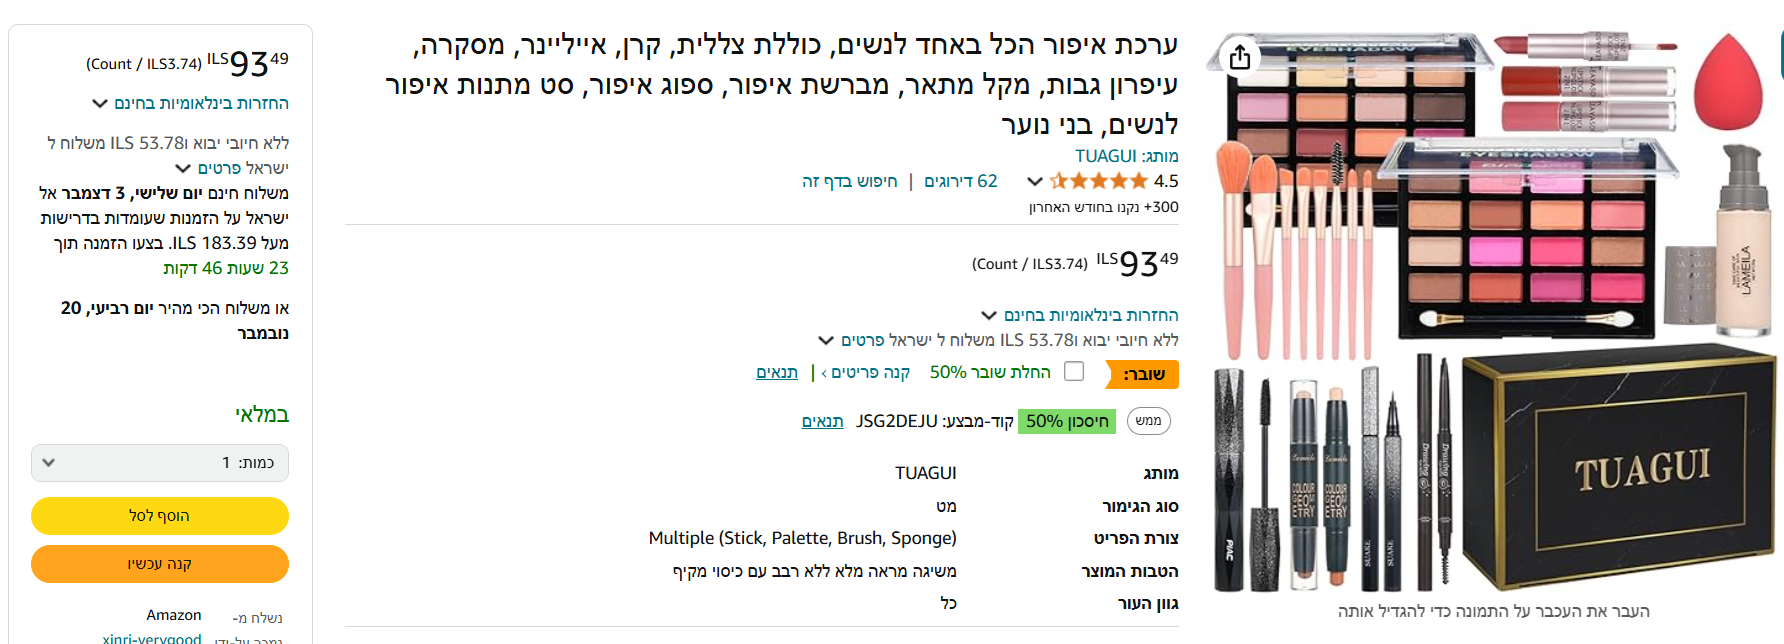The image size is (1784, 644).
Task: Click the orange Buy Now button
Action: tap(160, 564)
